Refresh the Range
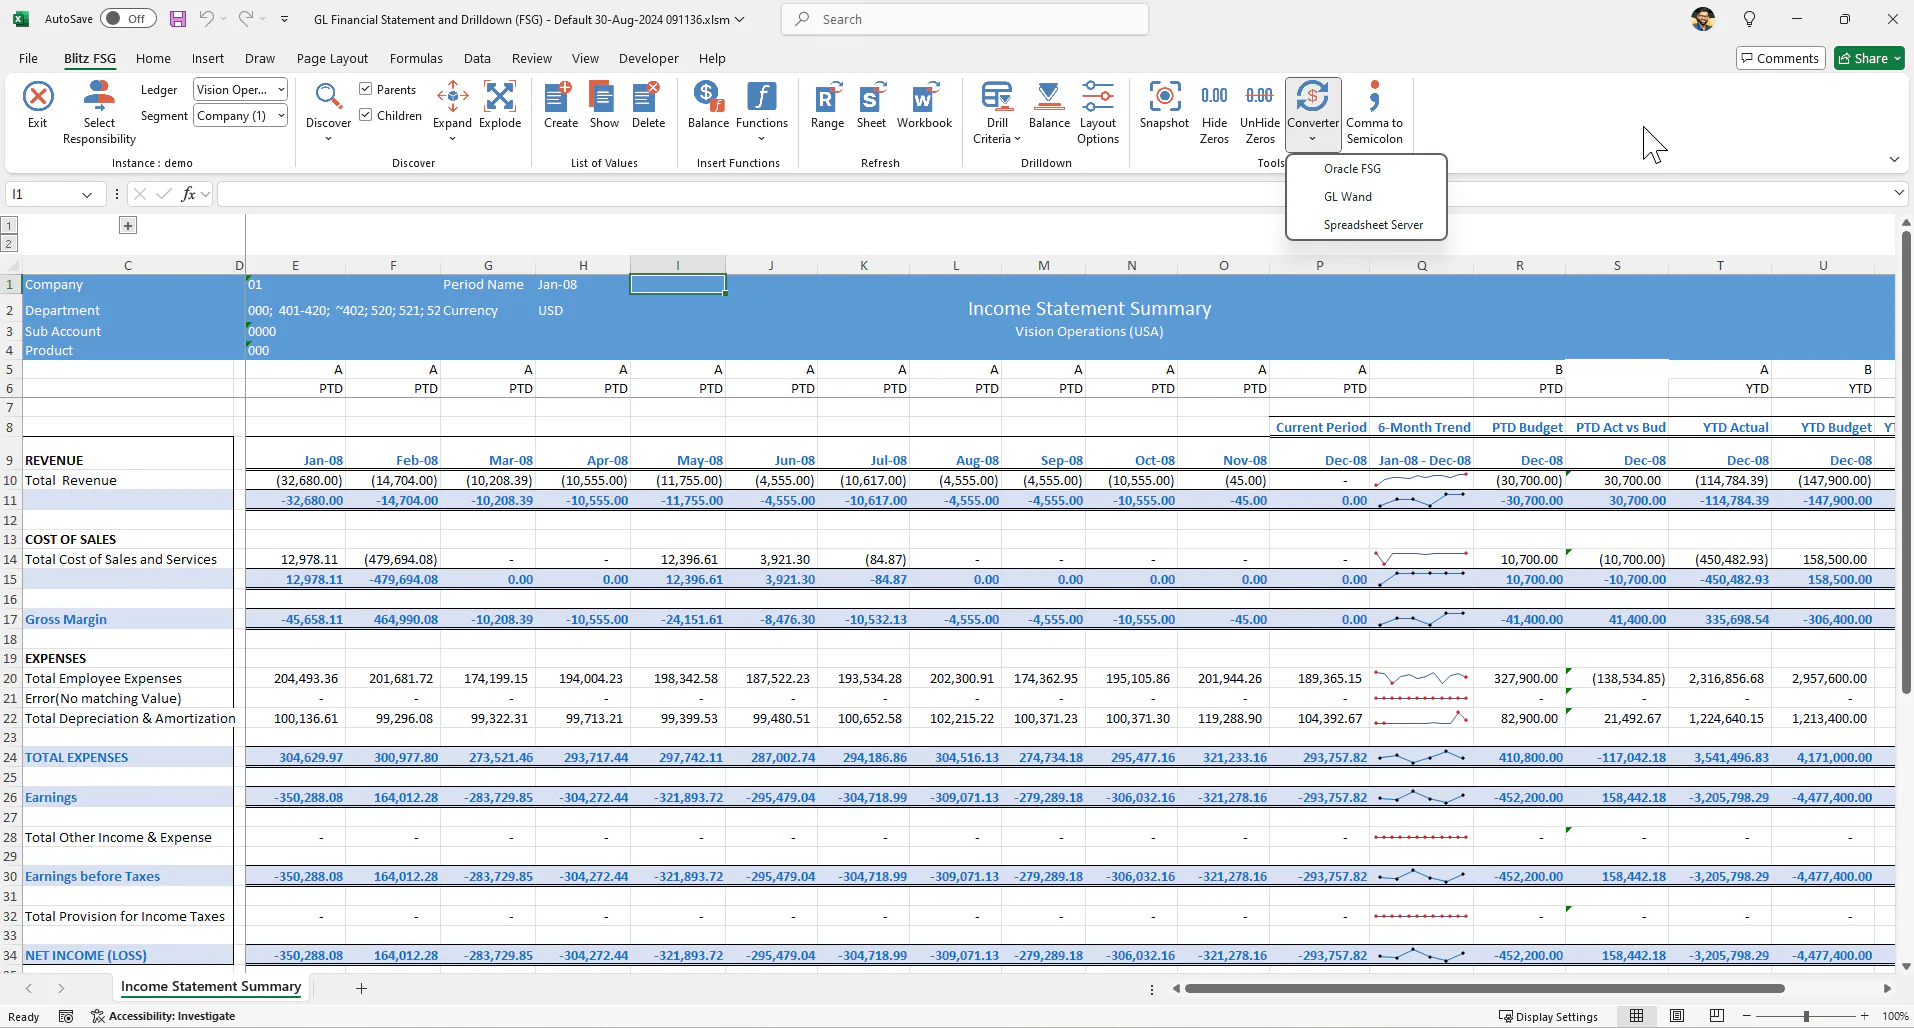Image resolution: width=1914 pixels, height=1028 pixels. pyautogui.click(x=827, y=105)
